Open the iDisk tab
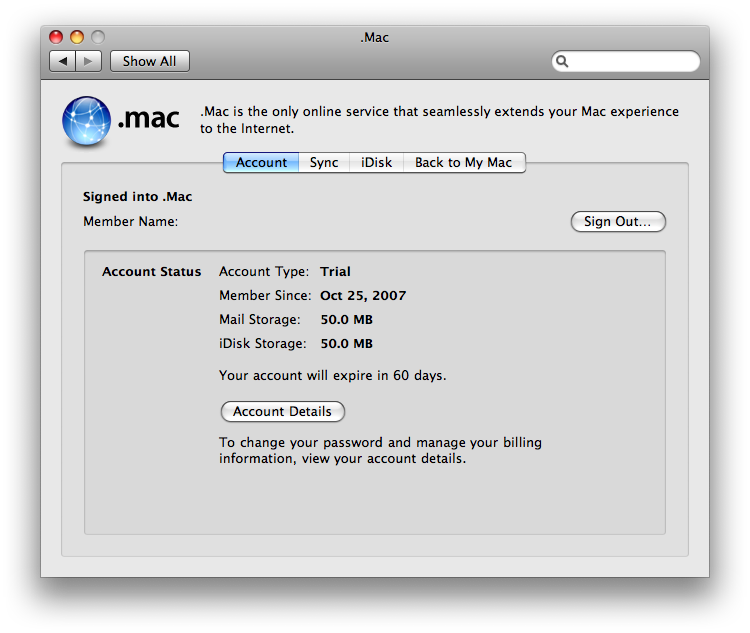The image size is (750, 633). click(x=376, y=163)
